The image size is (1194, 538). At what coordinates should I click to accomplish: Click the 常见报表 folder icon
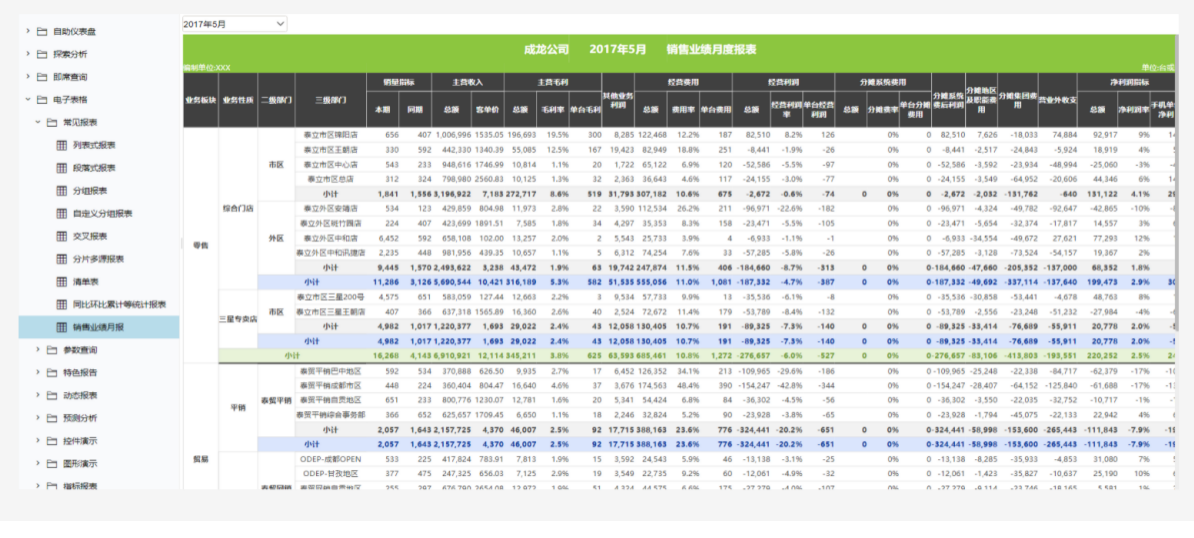pos(51,123)
